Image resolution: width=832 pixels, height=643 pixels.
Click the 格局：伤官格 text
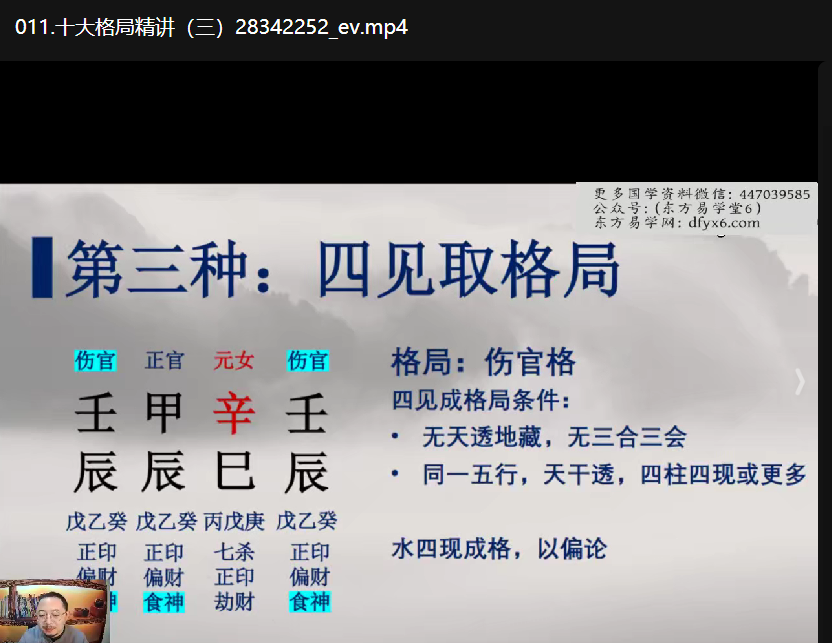[x=483, y=361]
